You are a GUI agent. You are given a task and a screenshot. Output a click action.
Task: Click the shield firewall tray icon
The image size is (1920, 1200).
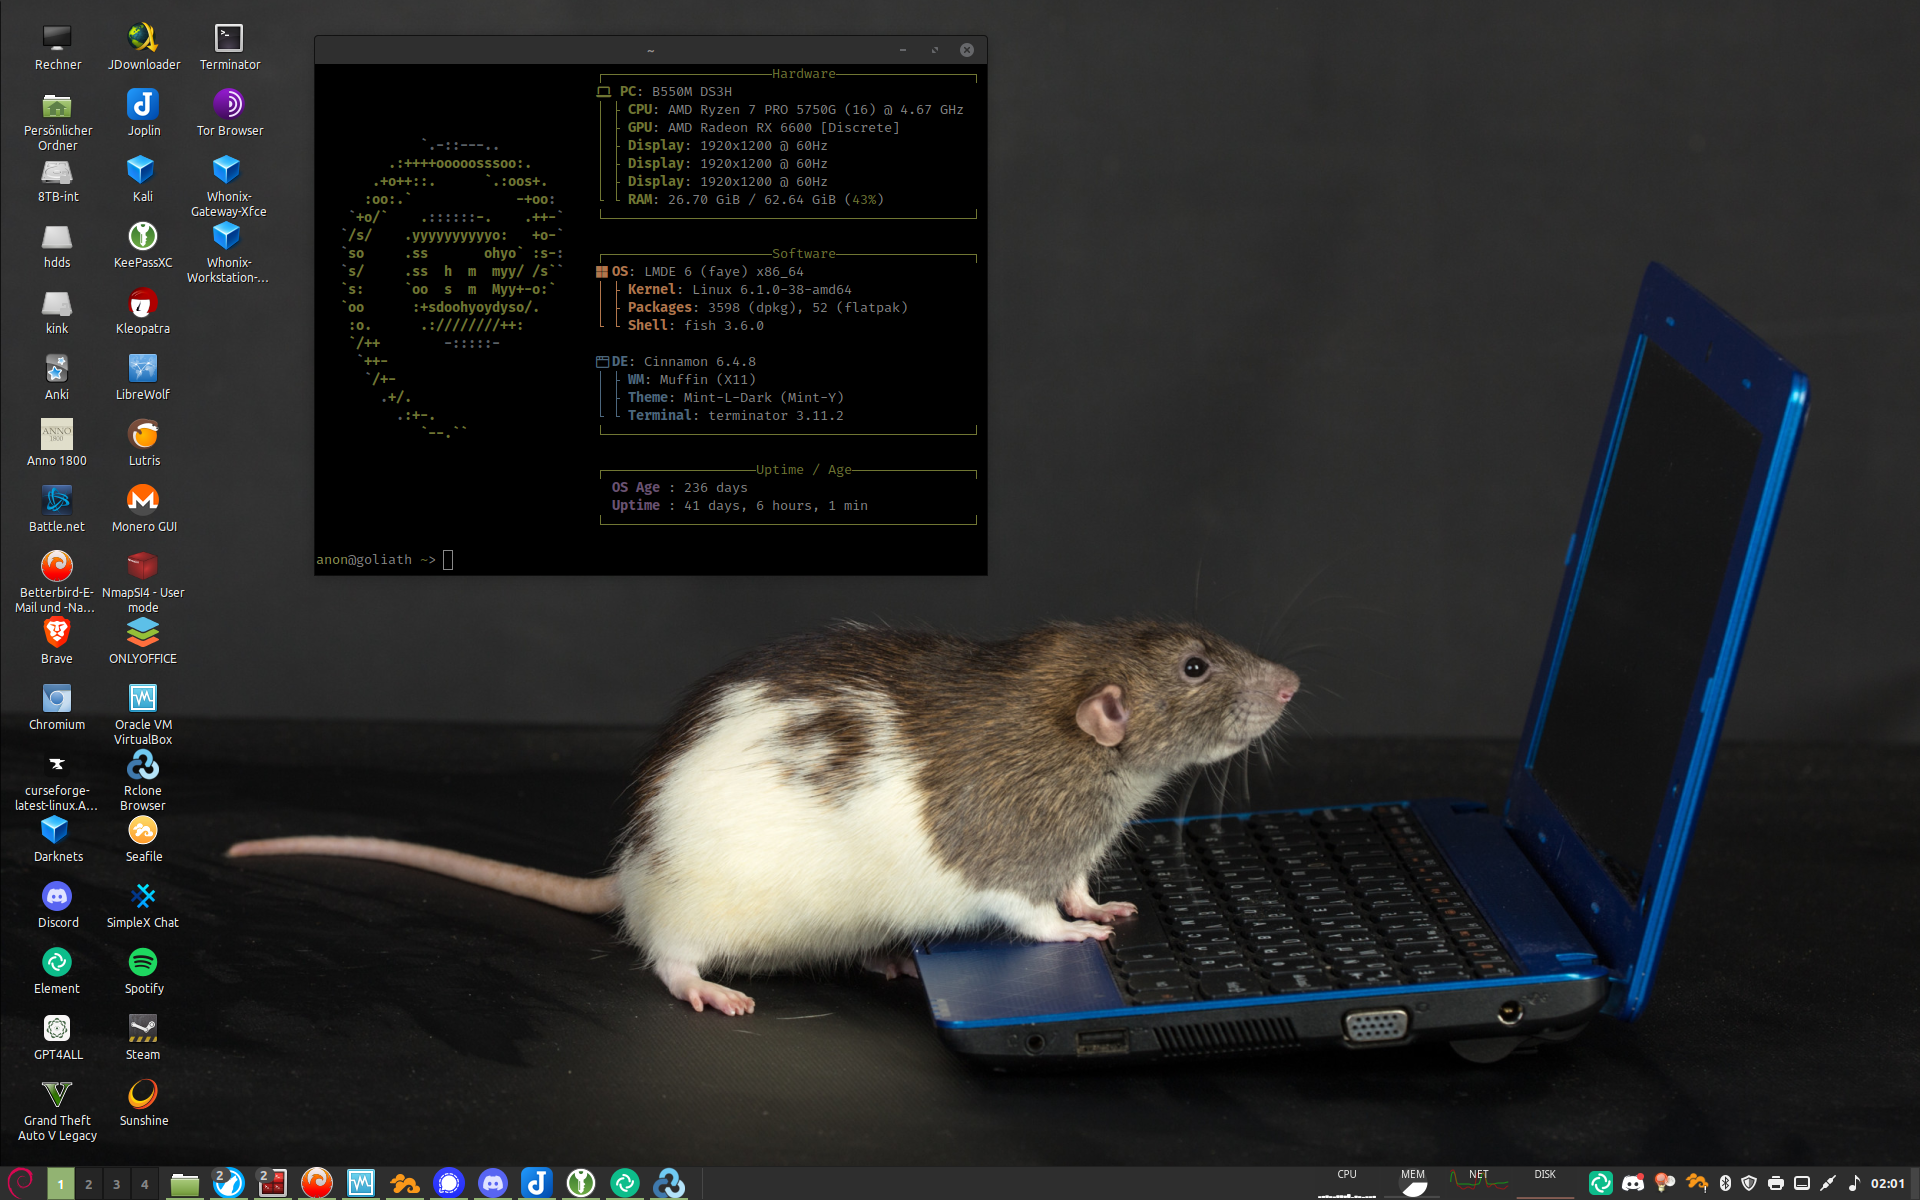coord(1749,1183)
